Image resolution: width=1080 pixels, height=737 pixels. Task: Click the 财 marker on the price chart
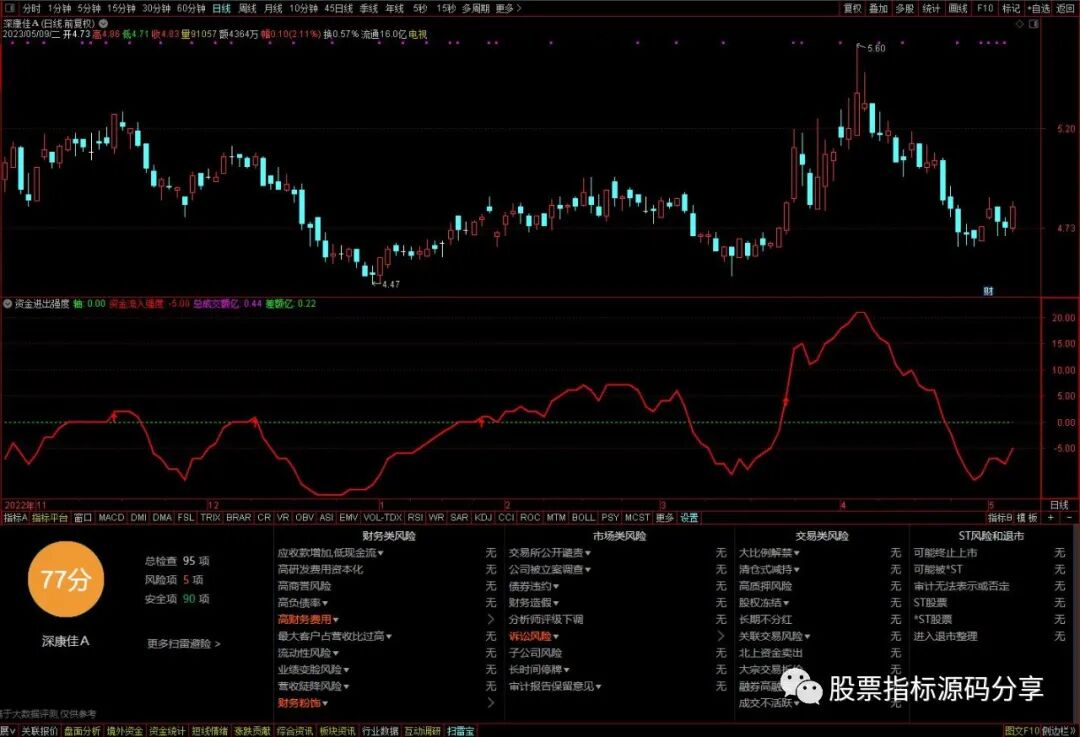click(x=988, y=291)
